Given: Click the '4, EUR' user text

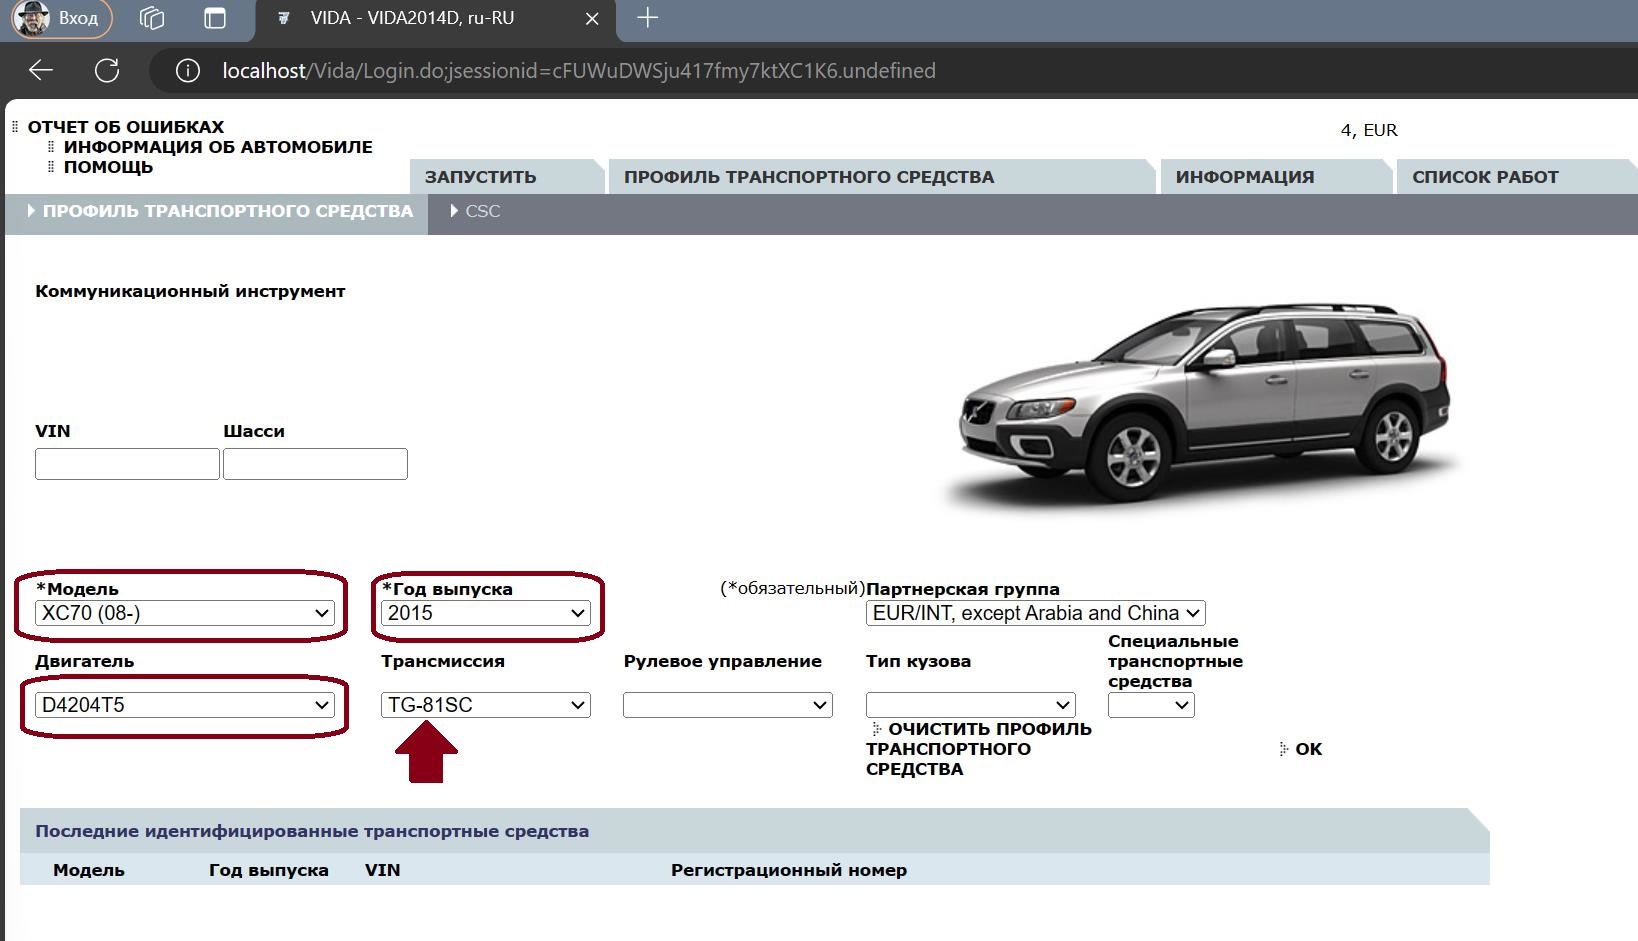Looking at the screenshot, I should coord(1369,130).
